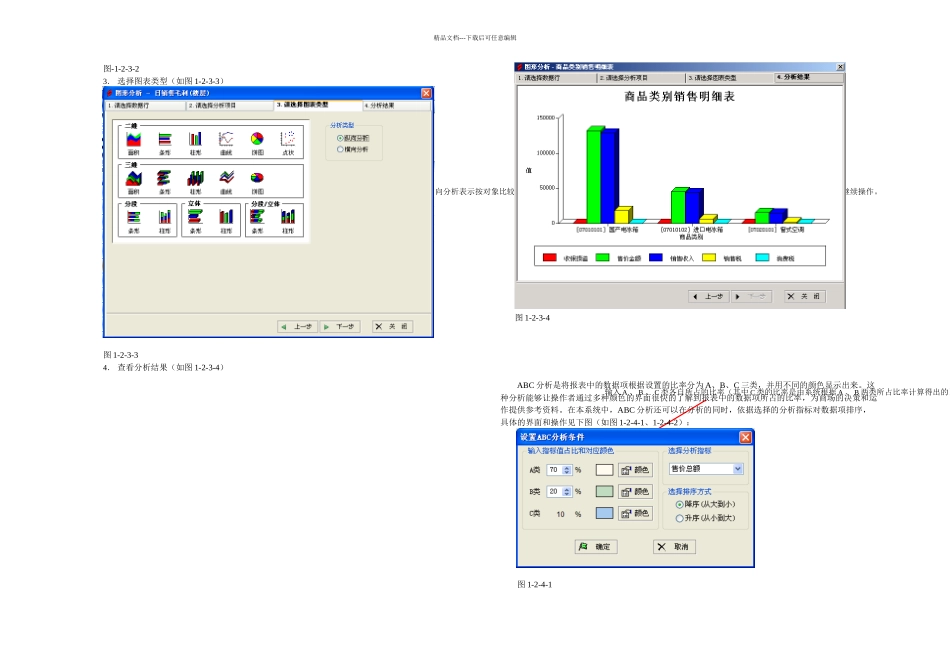The width and height of the screenshot is (950, 672).
Task: Switch to step 3 chart type tab
Action: click(318, 105)
